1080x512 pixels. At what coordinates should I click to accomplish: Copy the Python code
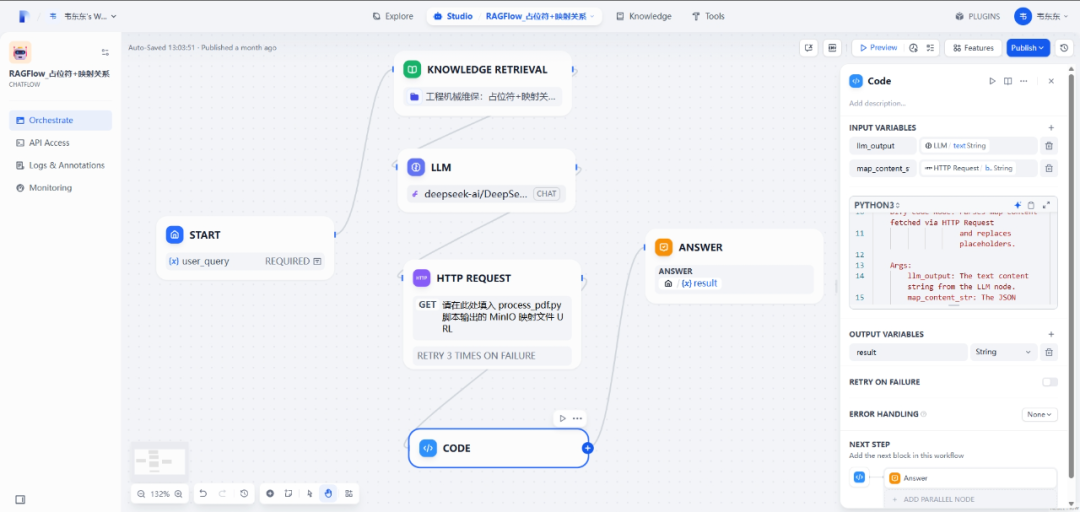[1031, 205]
